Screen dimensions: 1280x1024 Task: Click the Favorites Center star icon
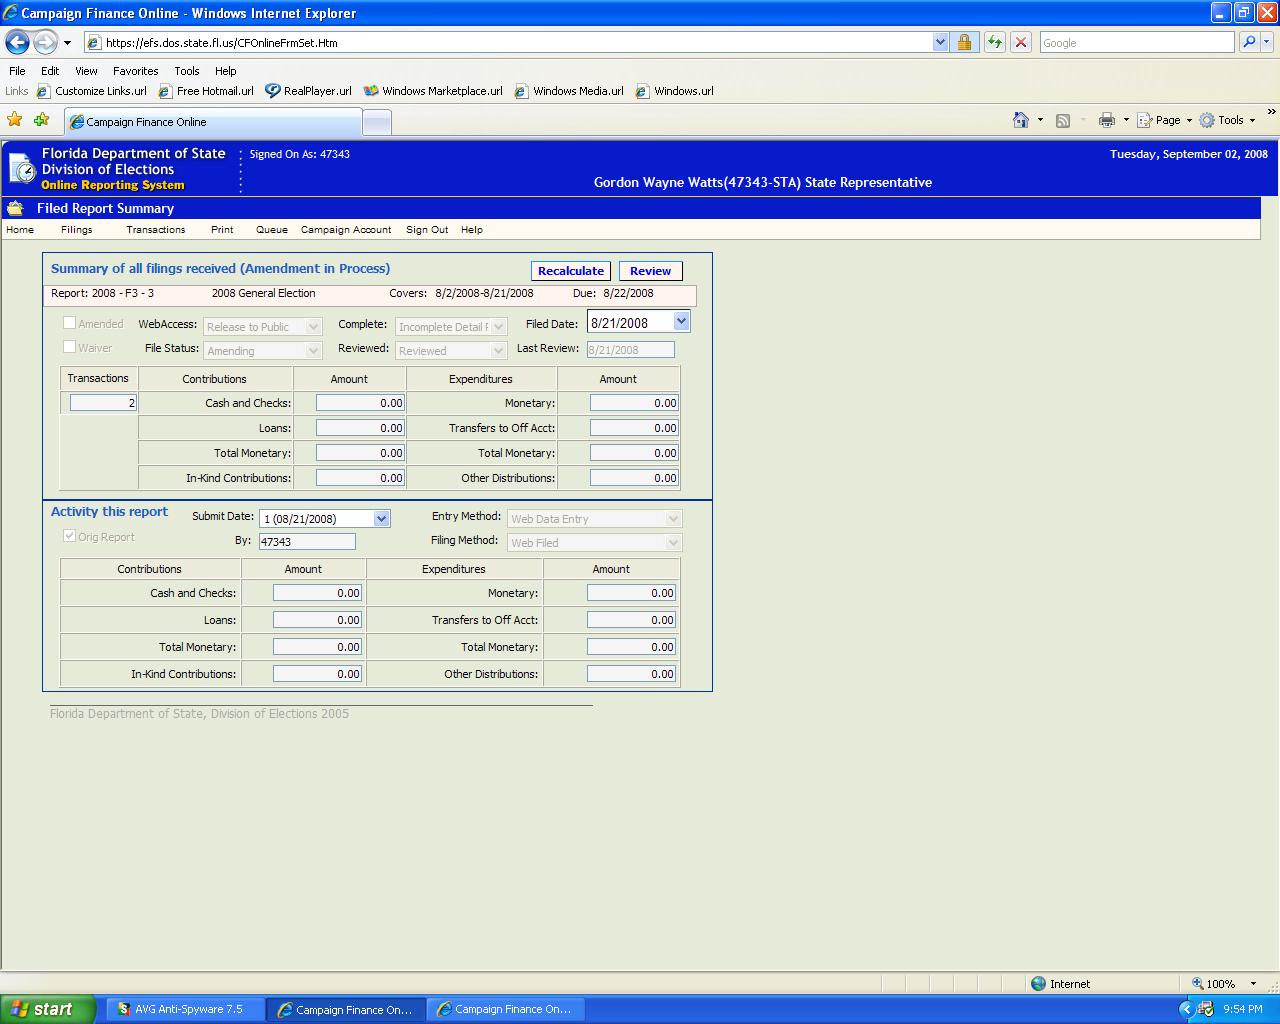[x=14, y=120]
